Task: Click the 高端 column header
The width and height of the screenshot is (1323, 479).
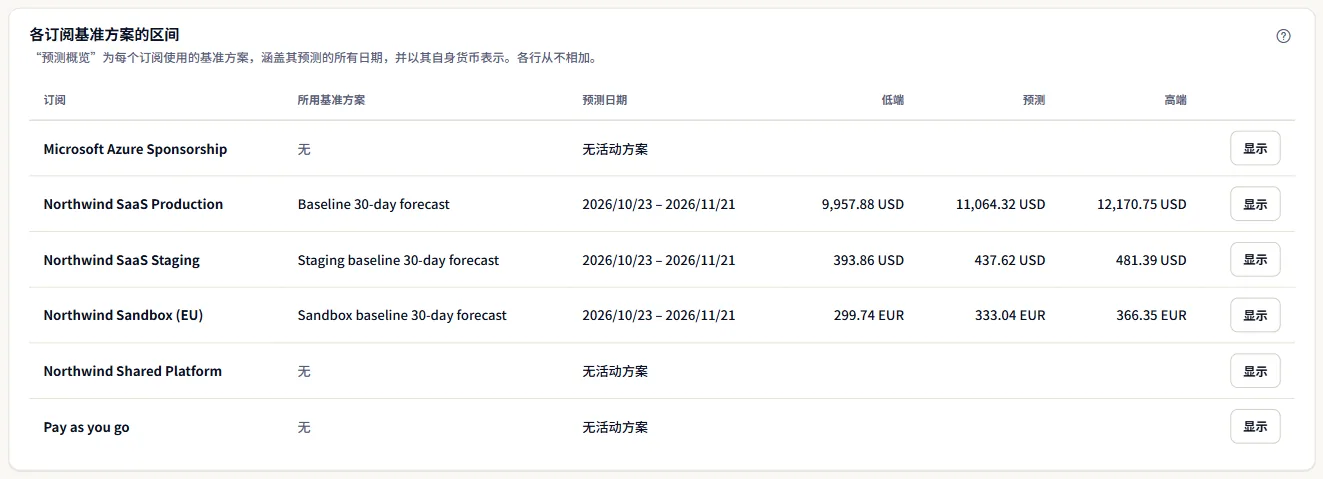Action: [1175, 101]
